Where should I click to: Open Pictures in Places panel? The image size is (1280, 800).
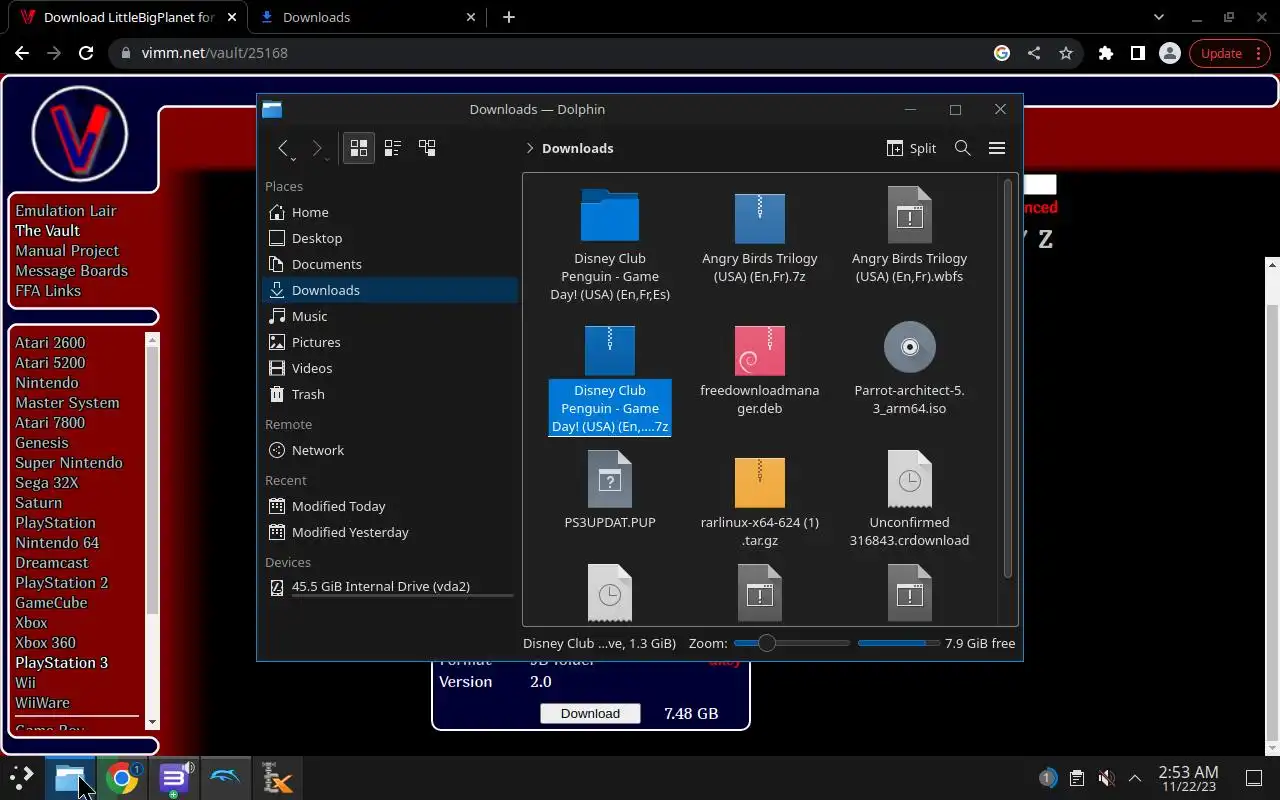click(390, 342)
